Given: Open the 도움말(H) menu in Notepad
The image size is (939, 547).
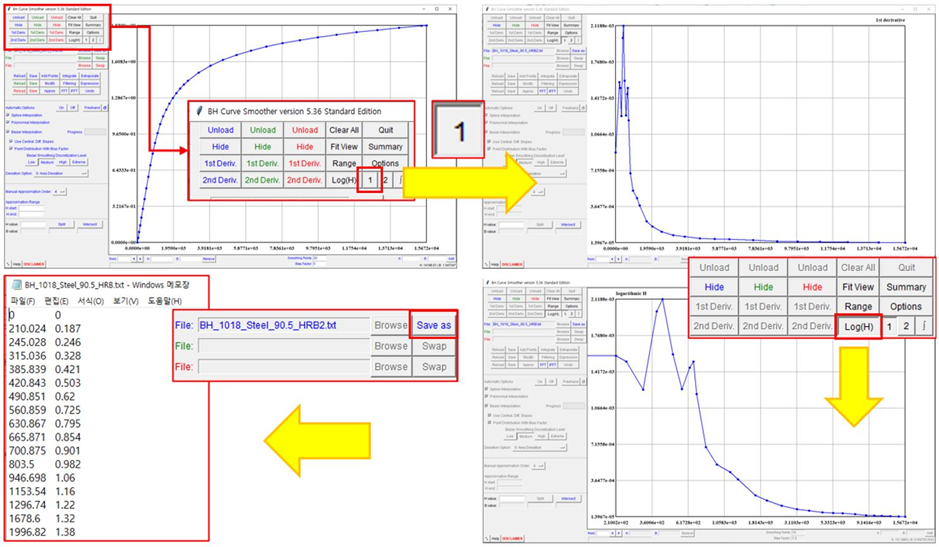Looking at the screenshot, I should point(165,301).
